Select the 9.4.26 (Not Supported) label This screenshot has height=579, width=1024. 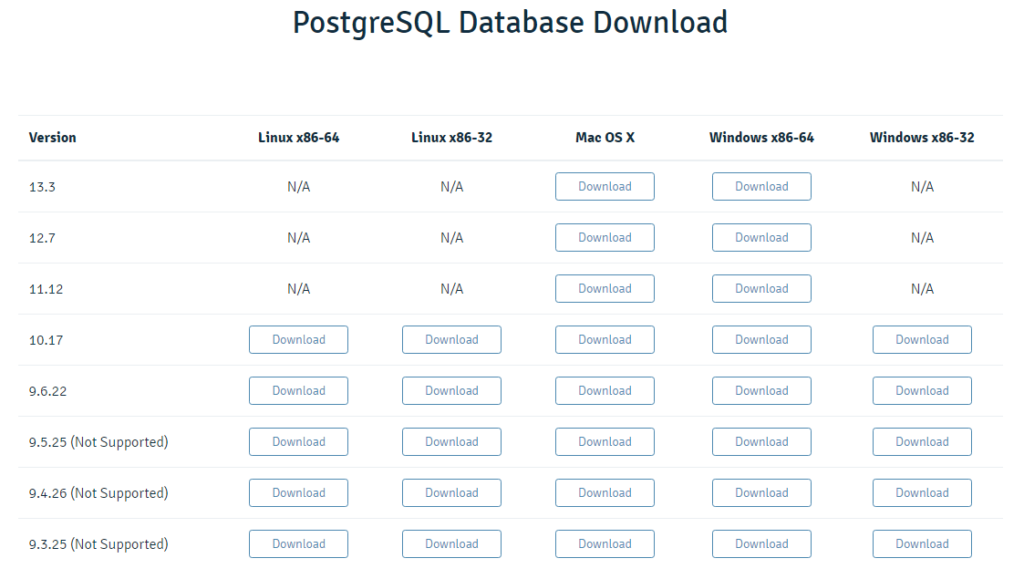pyautogui.click(x=99, y=493)
